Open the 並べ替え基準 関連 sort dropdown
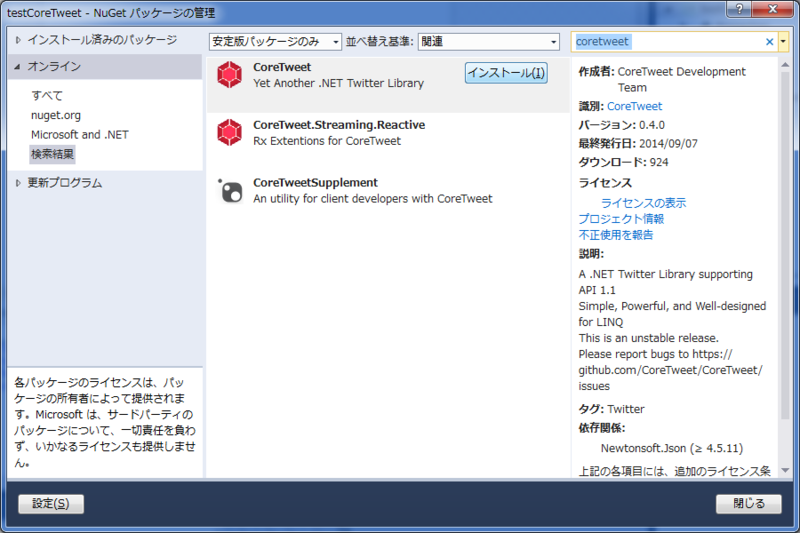The height and width of the screenshot is (533, 800). point(488,42)
